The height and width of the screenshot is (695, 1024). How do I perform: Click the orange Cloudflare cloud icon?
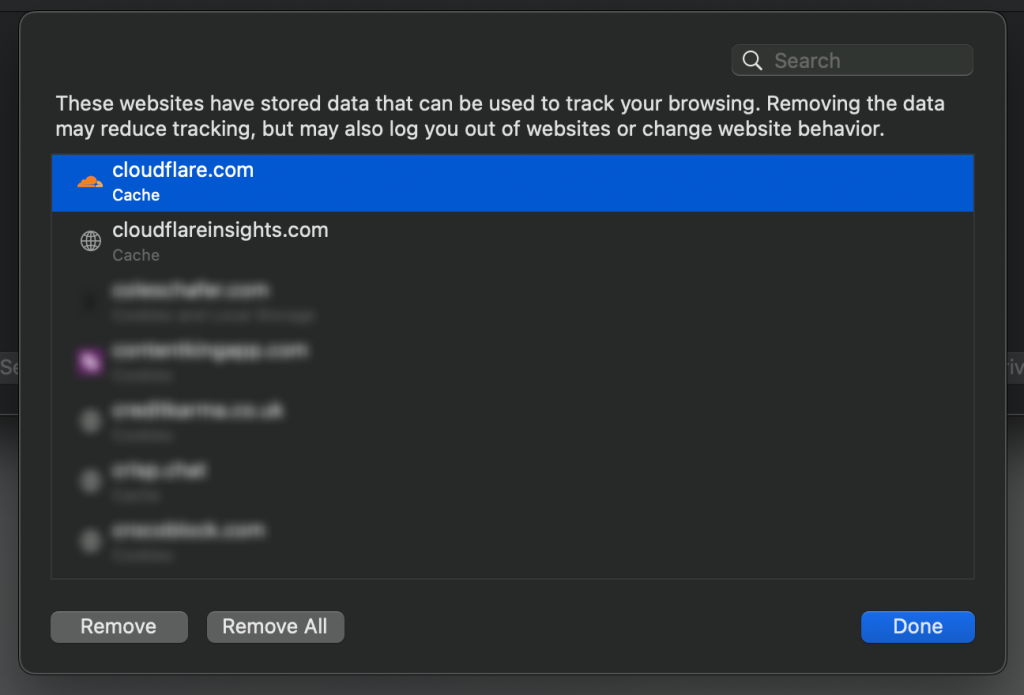[x=90, y=182]
